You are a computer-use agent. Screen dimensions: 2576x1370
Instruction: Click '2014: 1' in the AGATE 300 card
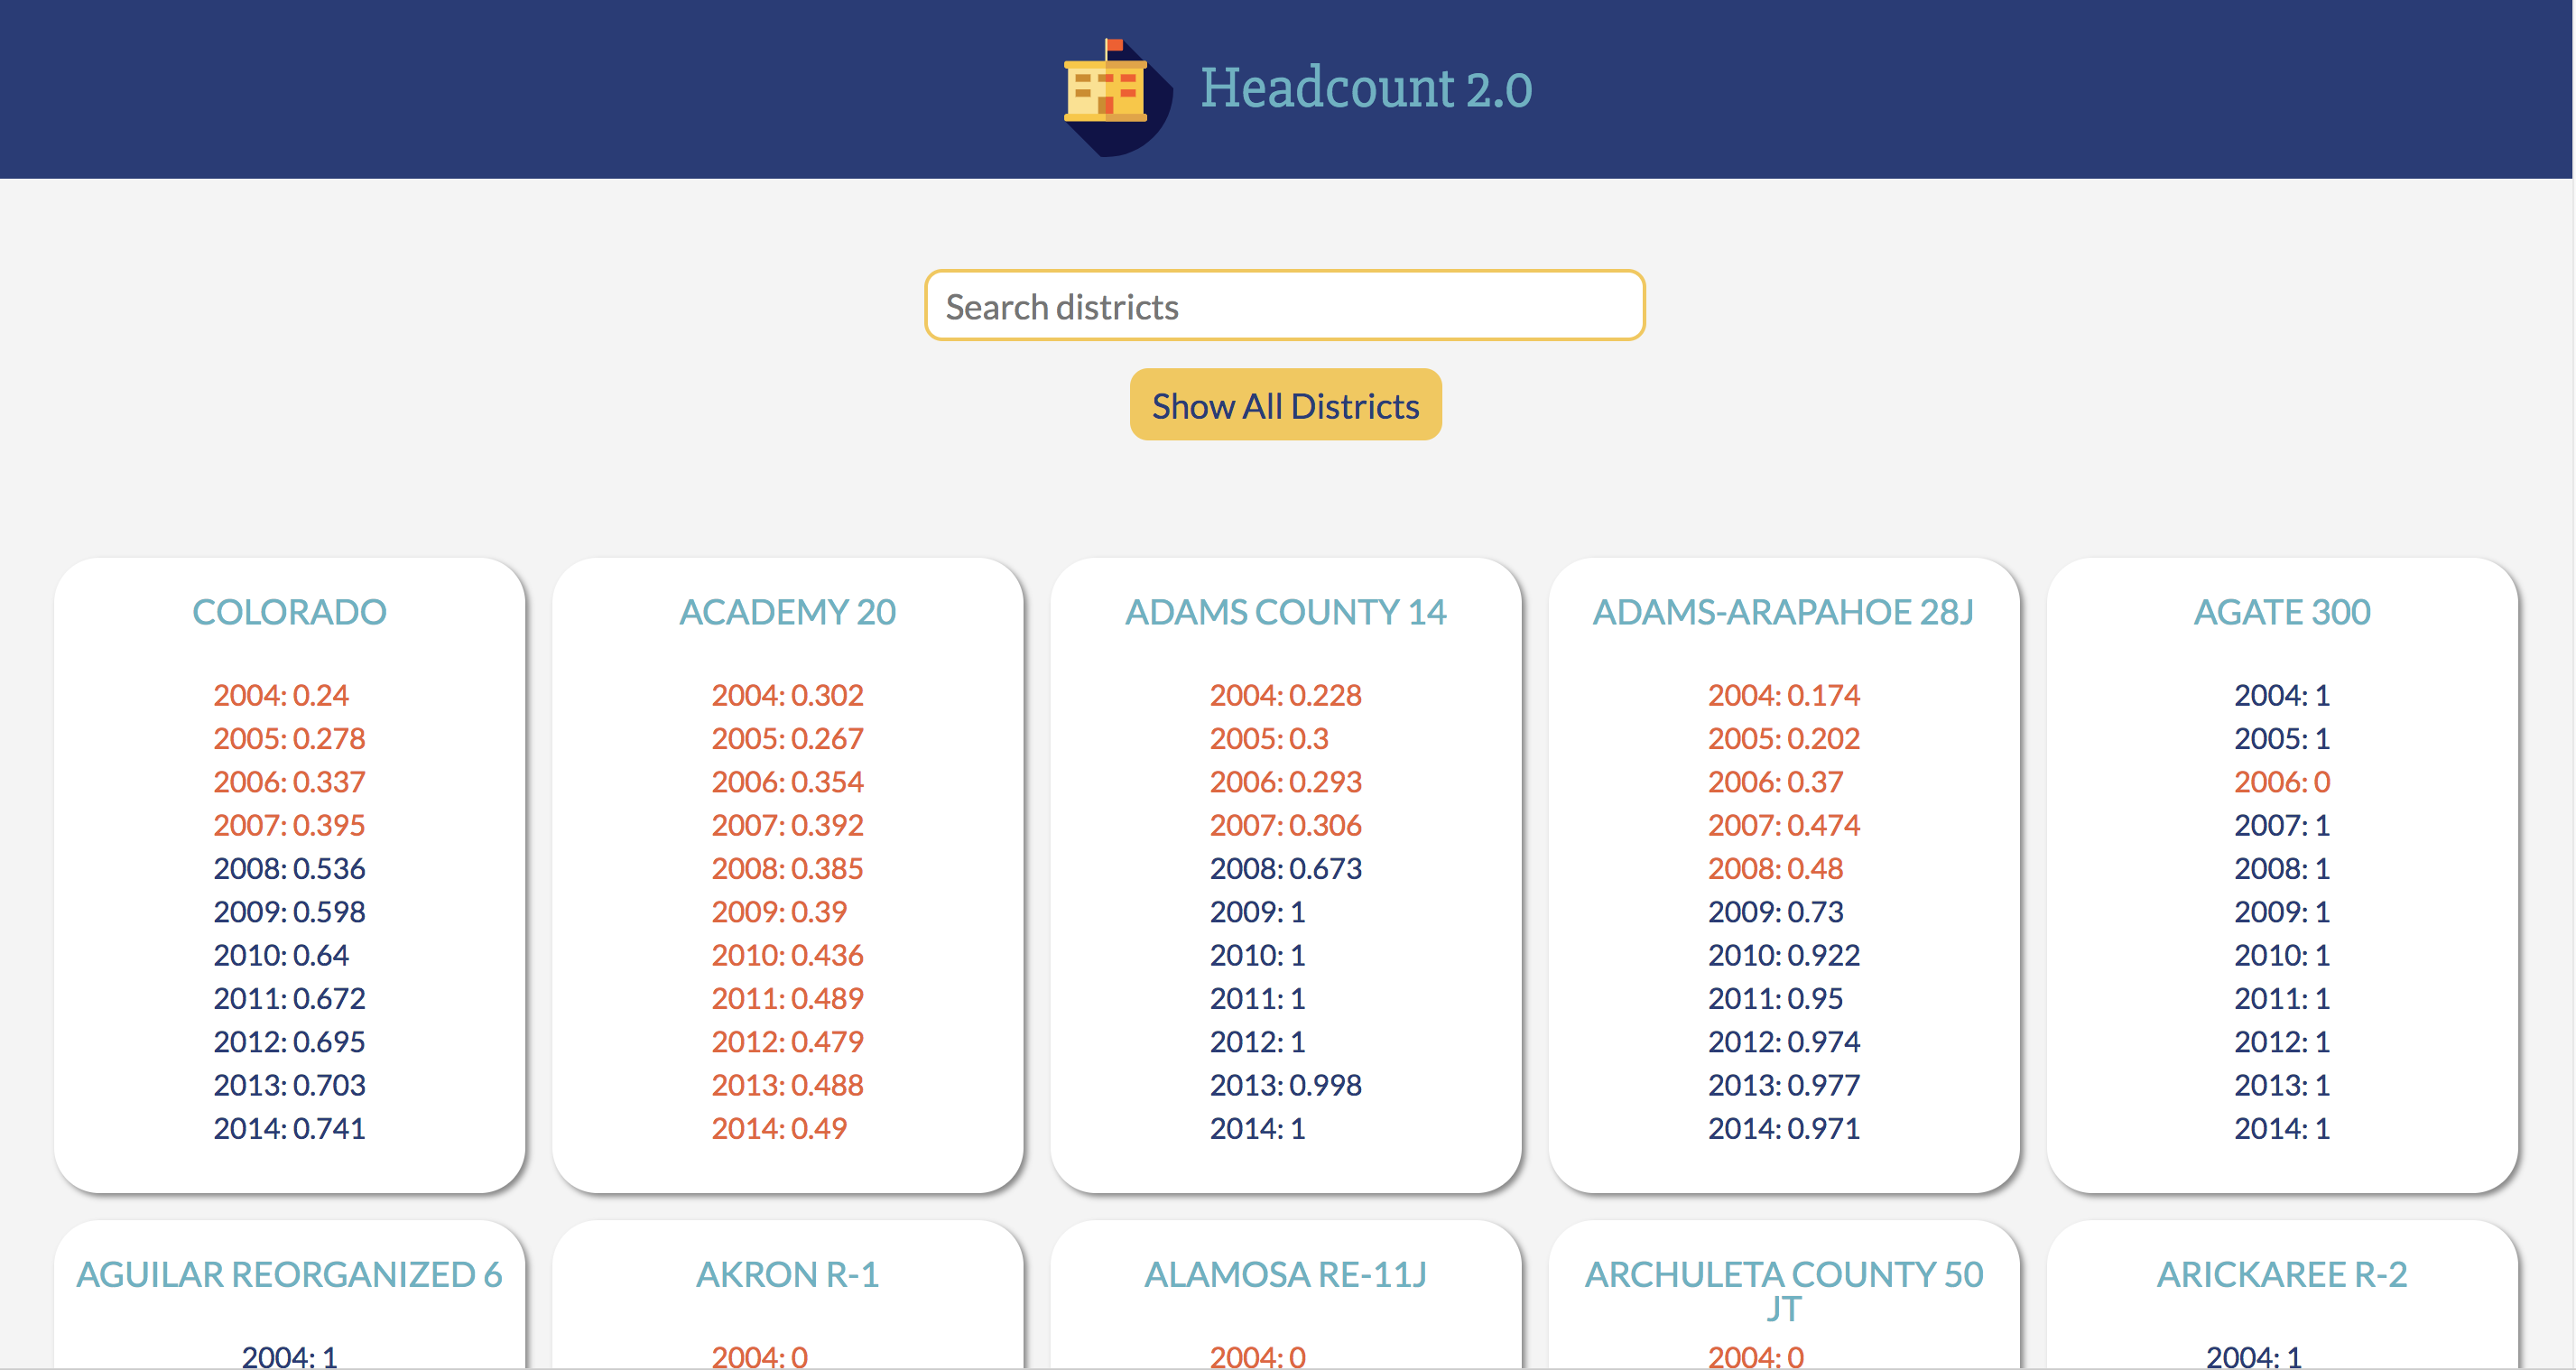pos(2282,1129)
